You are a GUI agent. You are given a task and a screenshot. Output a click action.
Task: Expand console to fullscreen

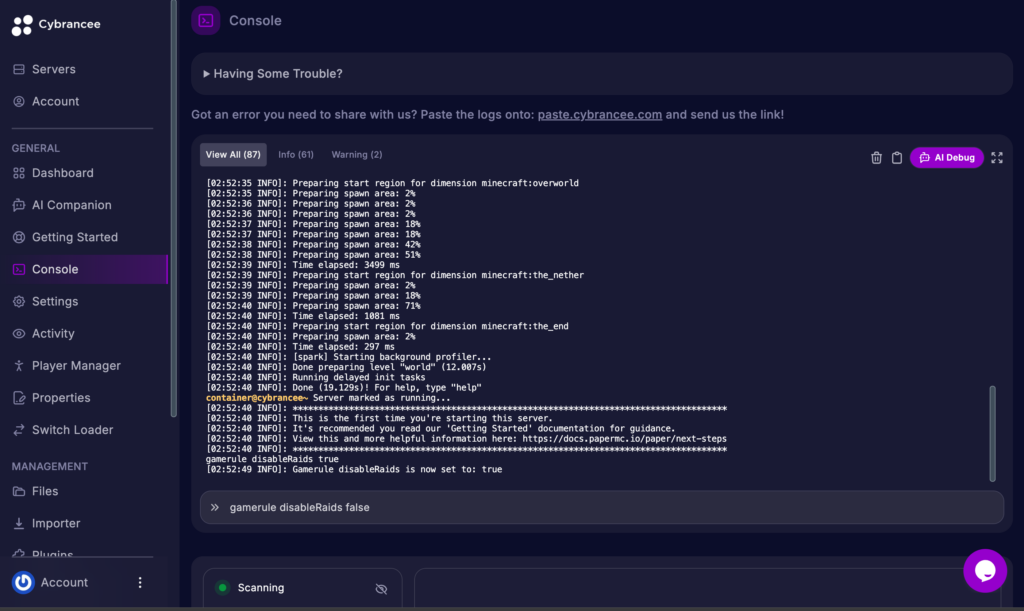(x=997, y=157)
